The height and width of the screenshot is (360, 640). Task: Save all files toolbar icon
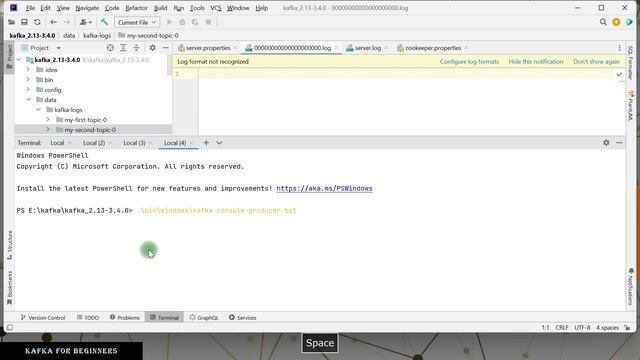pos(24,22)
